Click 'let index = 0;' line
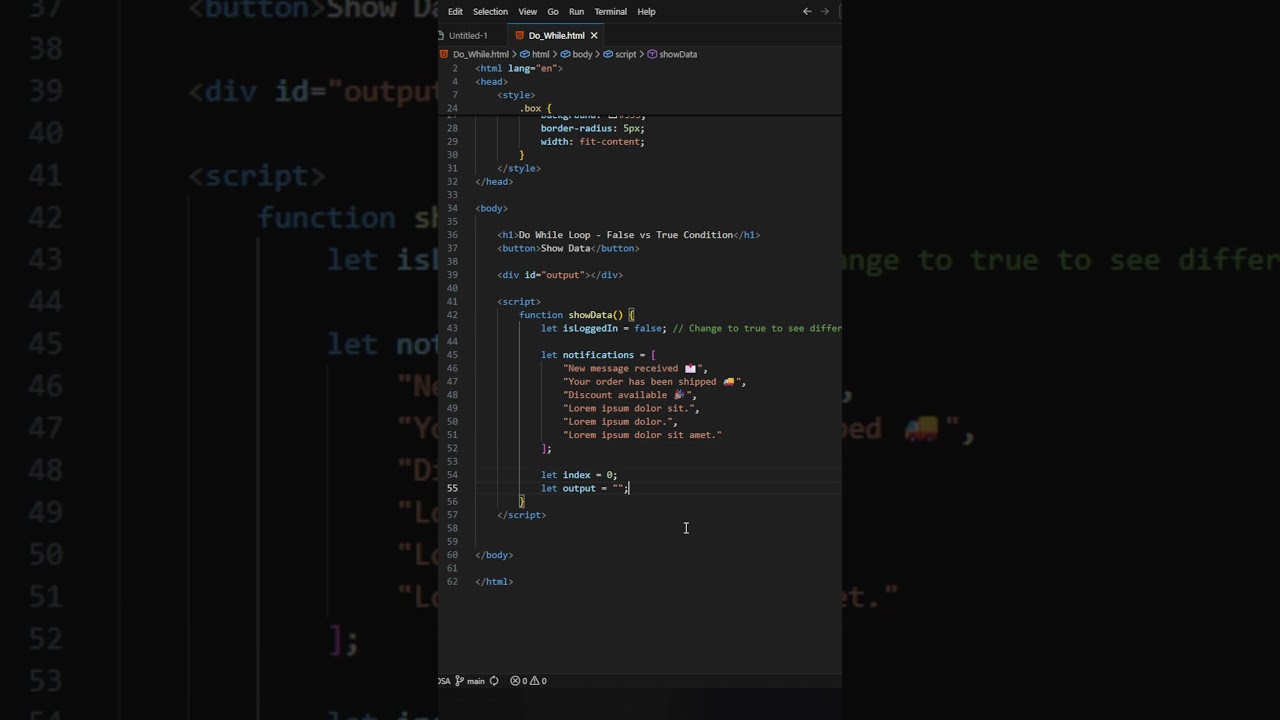The image size is (1280, 720). (579, 475)
